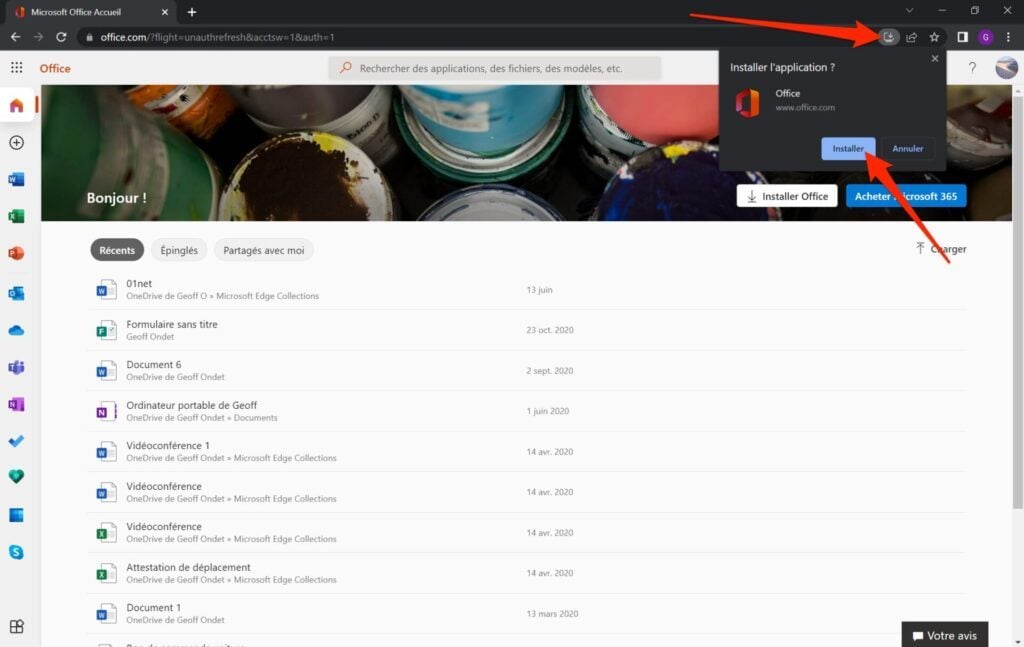Open Family Safety heart icon
The width and height of the screenshot is (1024, 647).
coord(16,477)
